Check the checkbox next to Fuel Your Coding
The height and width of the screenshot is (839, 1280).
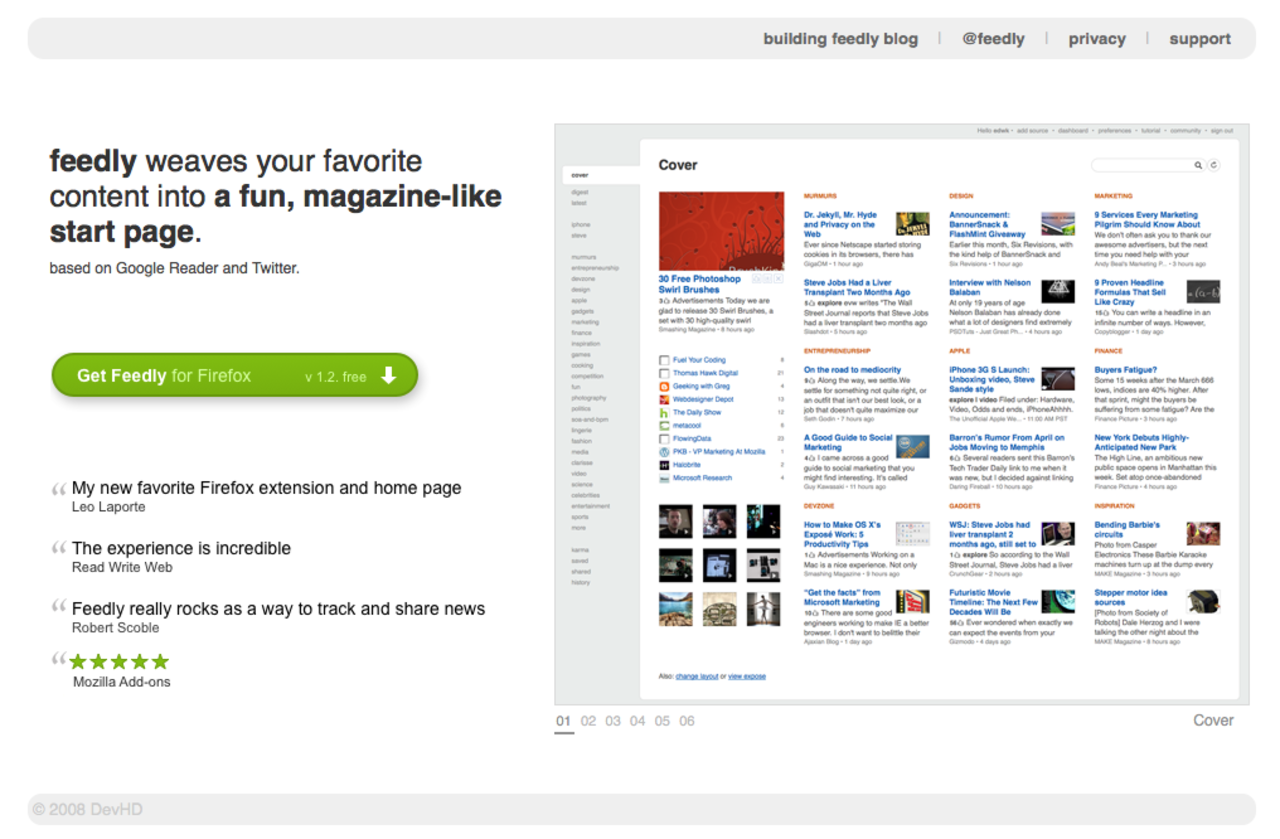click(664, 360)
